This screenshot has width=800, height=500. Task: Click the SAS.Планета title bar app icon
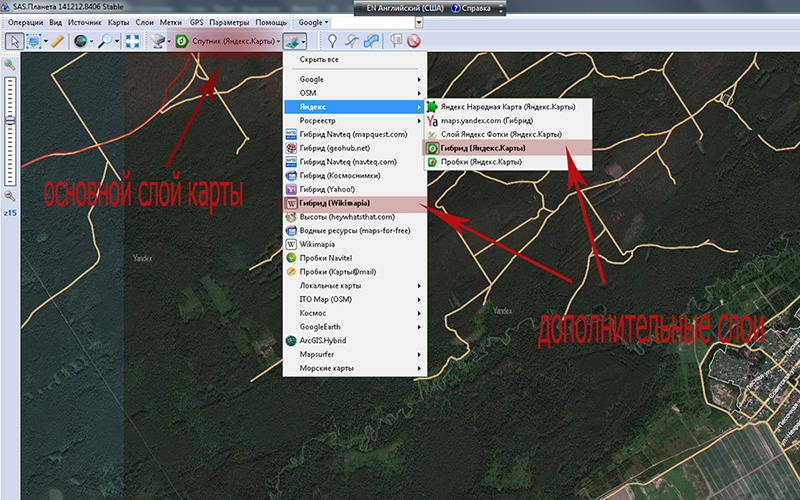[6, 7]
